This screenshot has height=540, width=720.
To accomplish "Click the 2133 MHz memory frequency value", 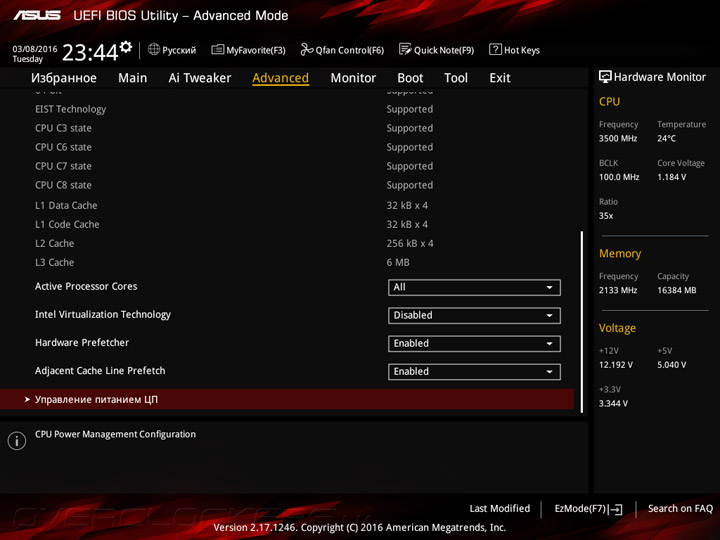I will click(618, 290).
